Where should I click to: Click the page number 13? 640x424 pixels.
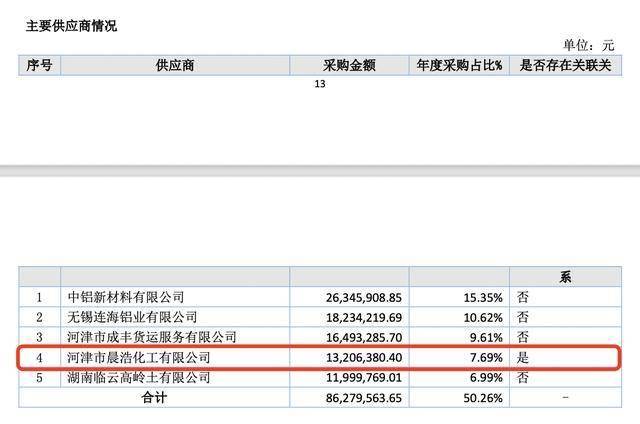click(x=320, y=84)
